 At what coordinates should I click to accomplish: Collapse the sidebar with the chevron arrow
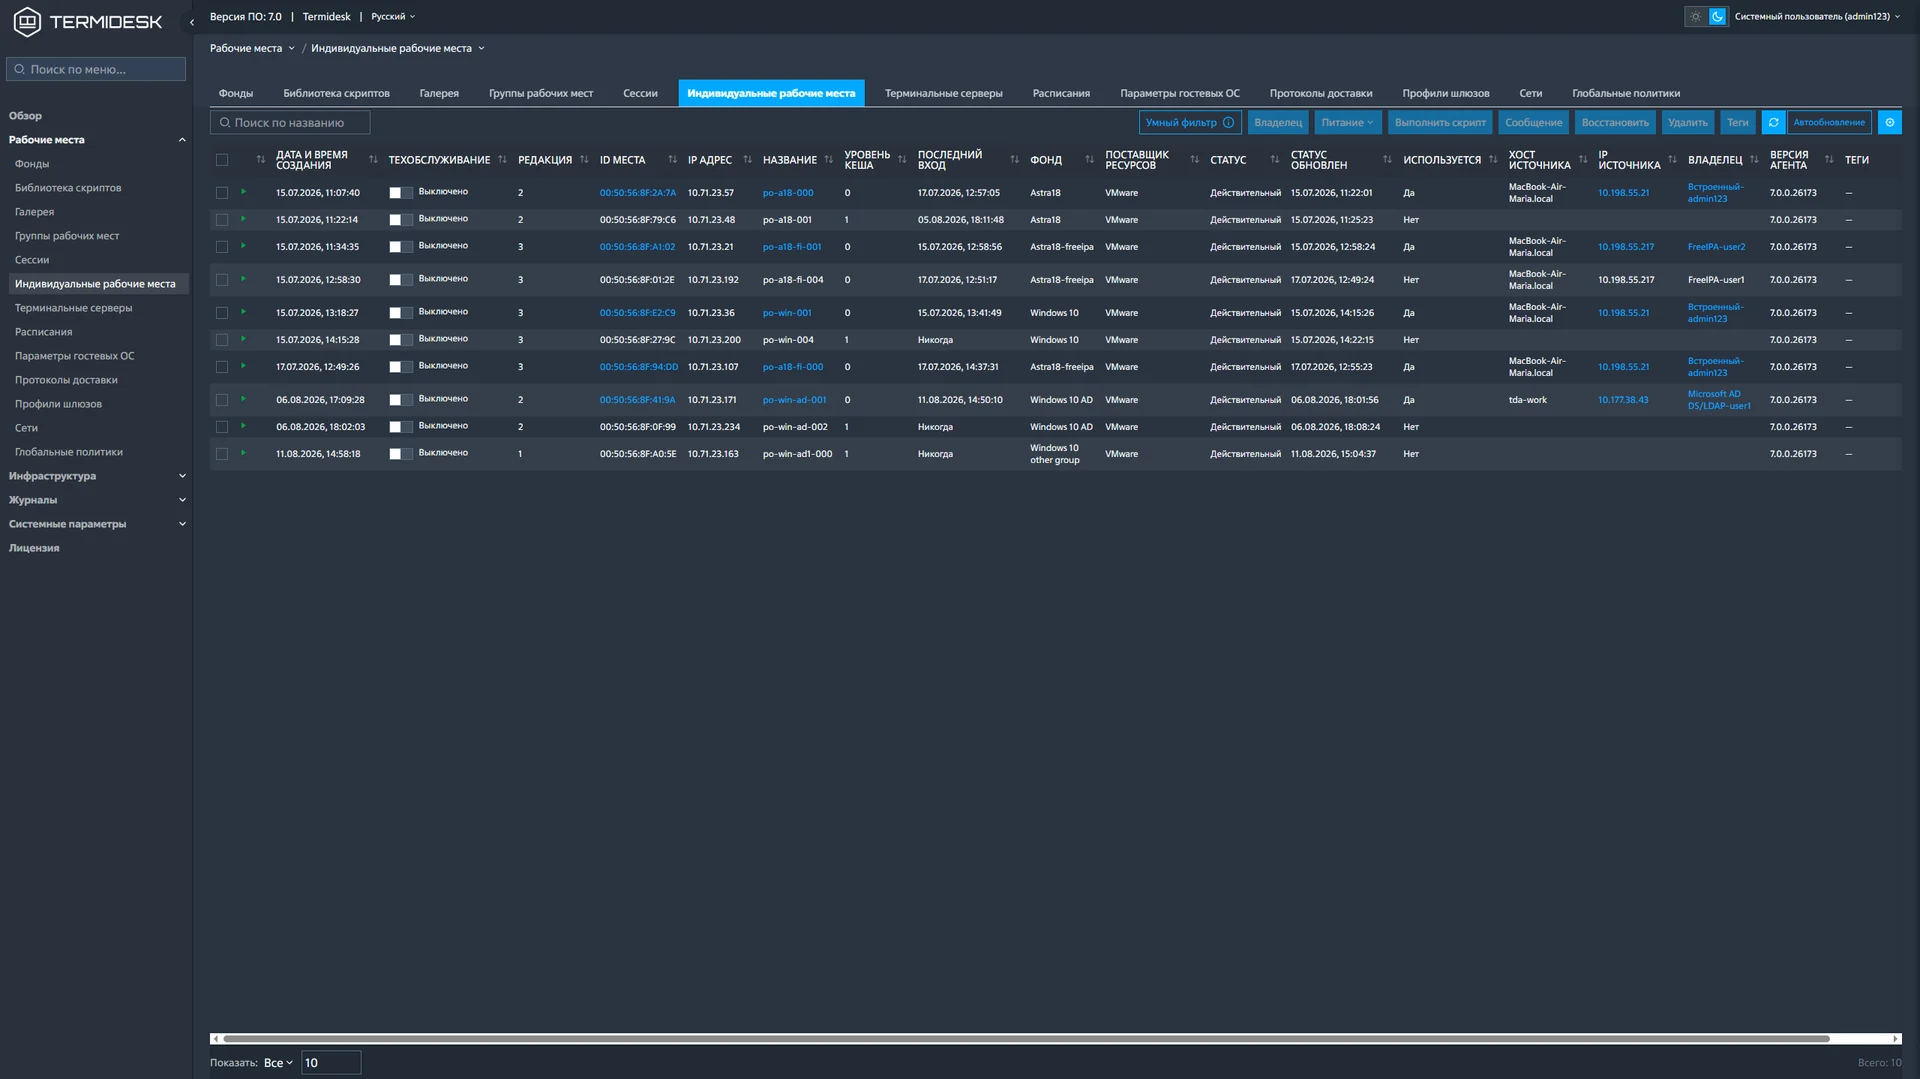[x=191, y=22]
